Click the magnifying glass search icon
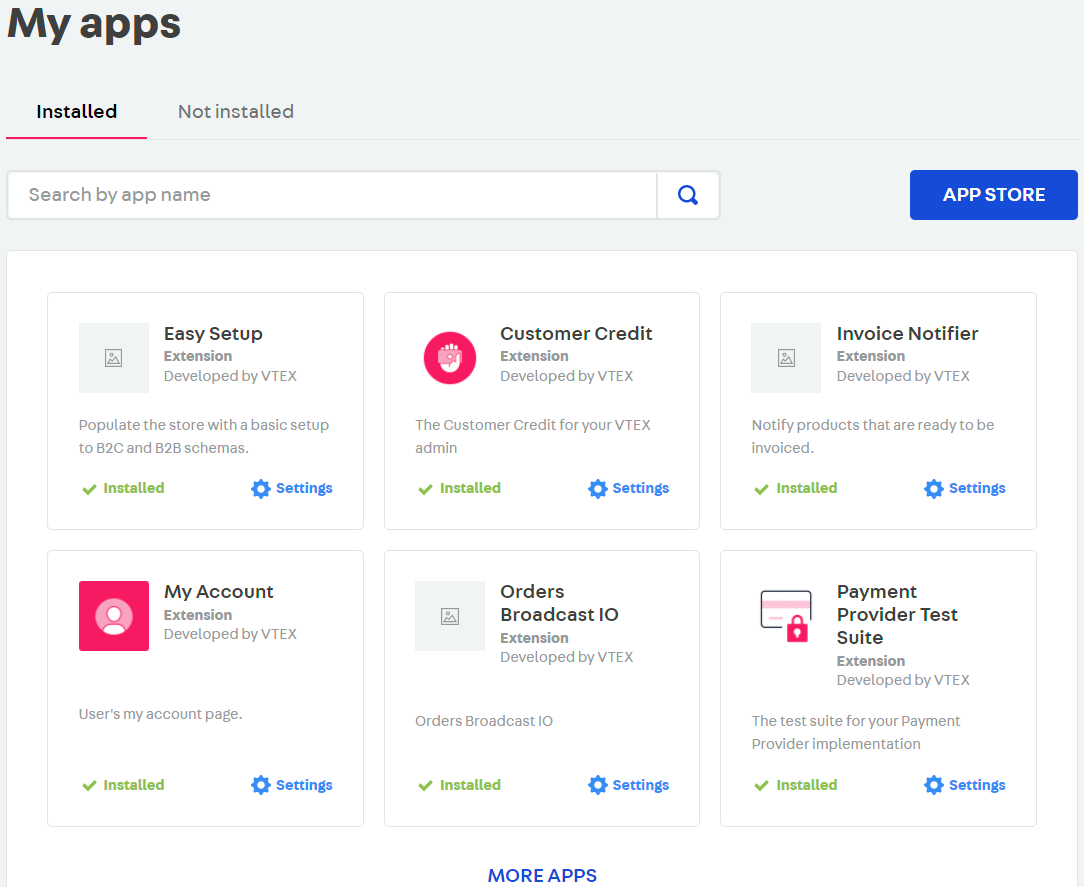The width and height of the screenshot is (1084, 889). (688, 195)
